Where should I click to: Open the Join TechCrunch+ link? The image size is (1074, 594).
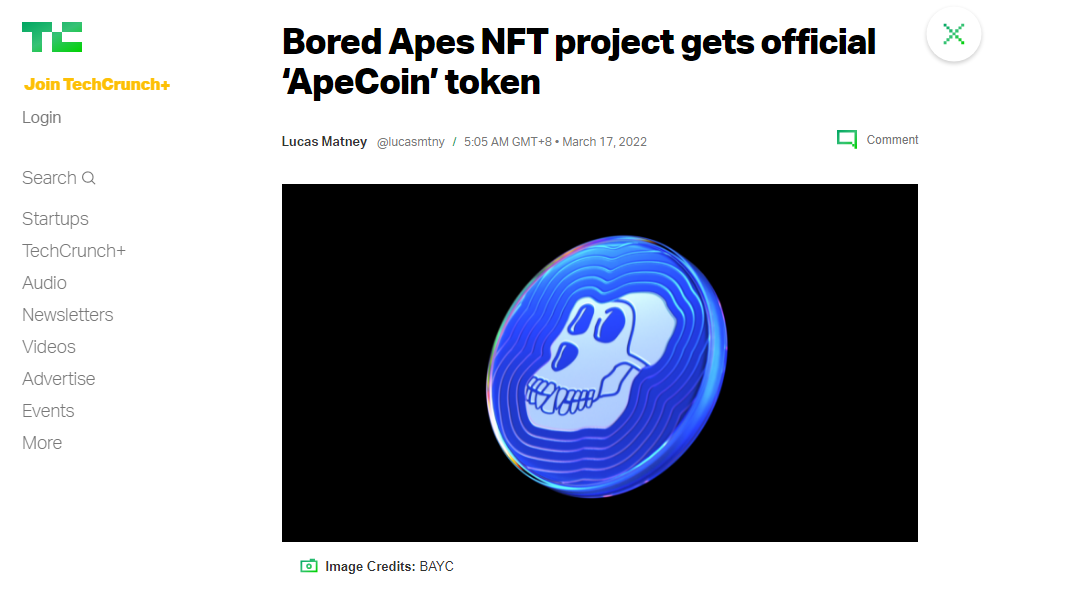point(97,84)
